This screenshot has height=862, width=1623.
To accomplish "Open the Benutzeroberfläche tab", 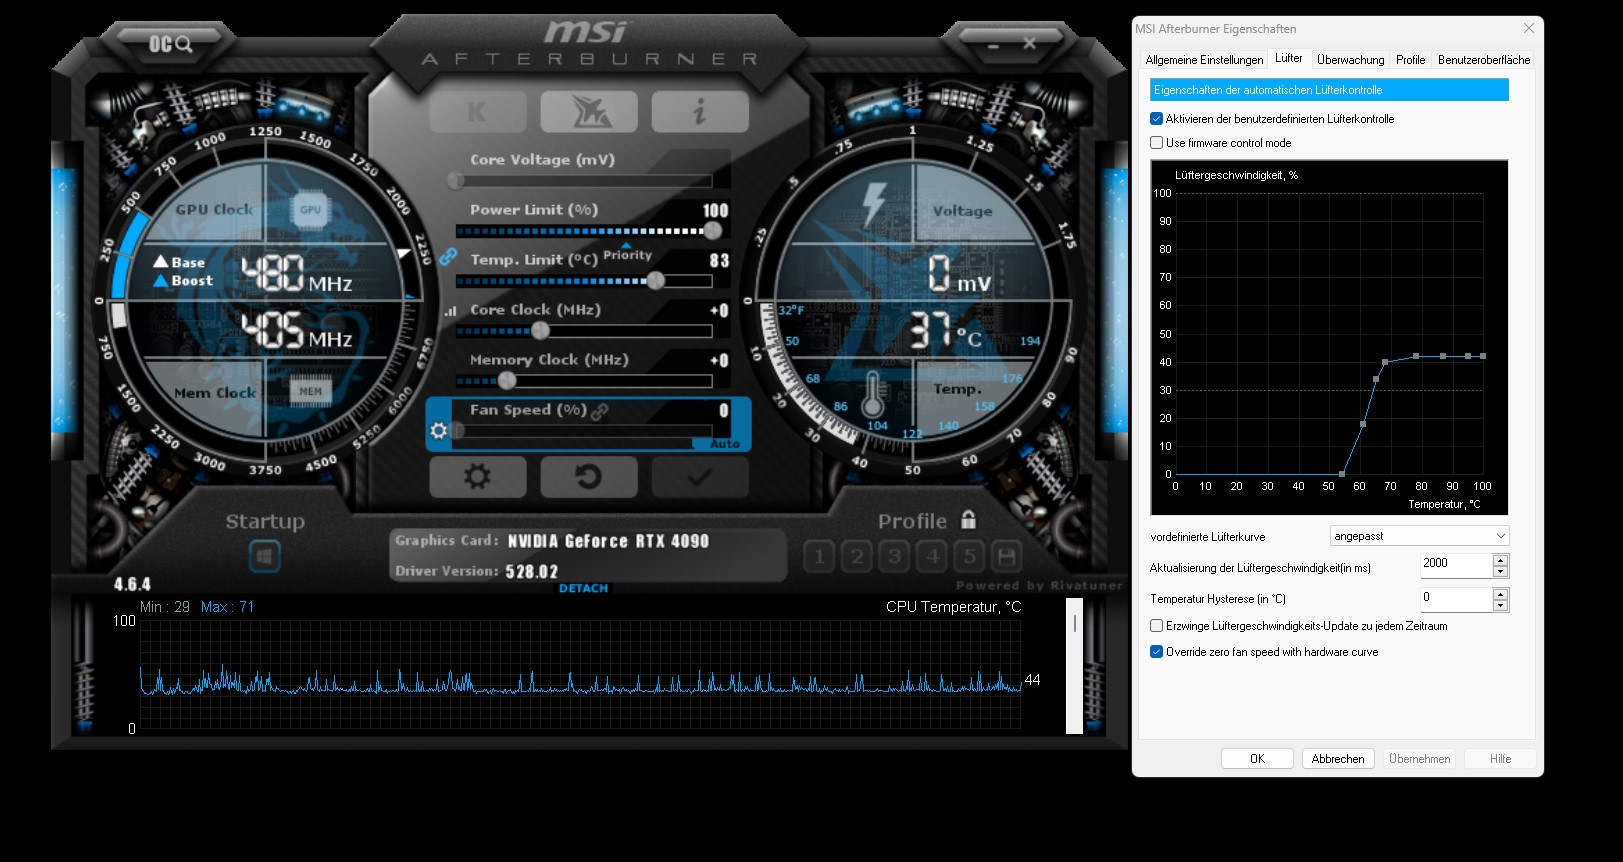I will click(x=1484, y=60).
